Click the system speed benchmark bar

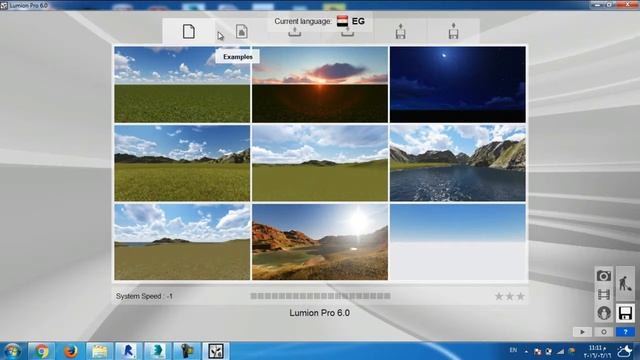pyautogui.click(x=320, y=296)
